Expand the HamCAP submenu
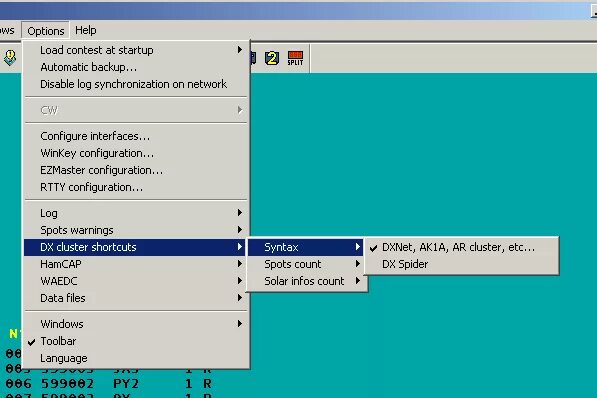The image size is (597, 398). coord(136,264)
